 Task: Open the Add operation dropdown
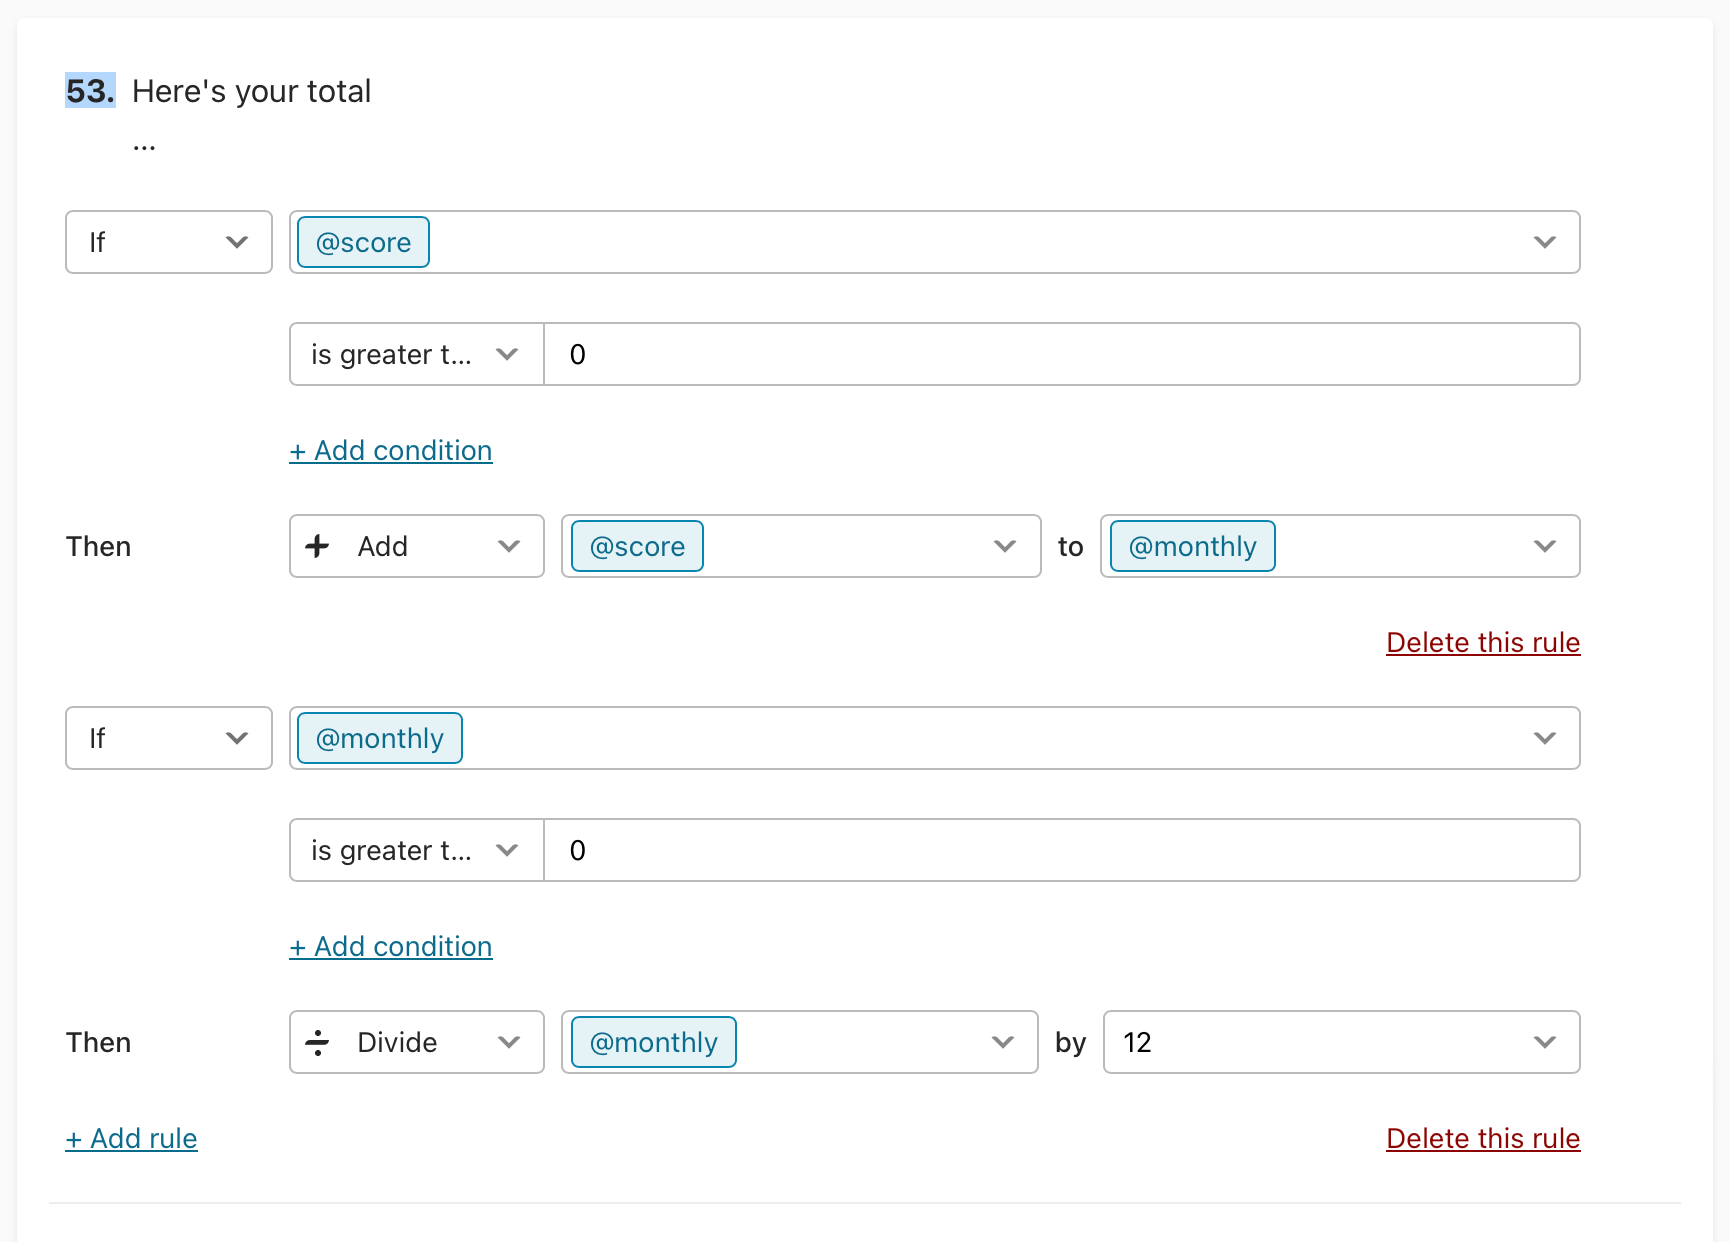pyautogui.click(x=417, y=546)
